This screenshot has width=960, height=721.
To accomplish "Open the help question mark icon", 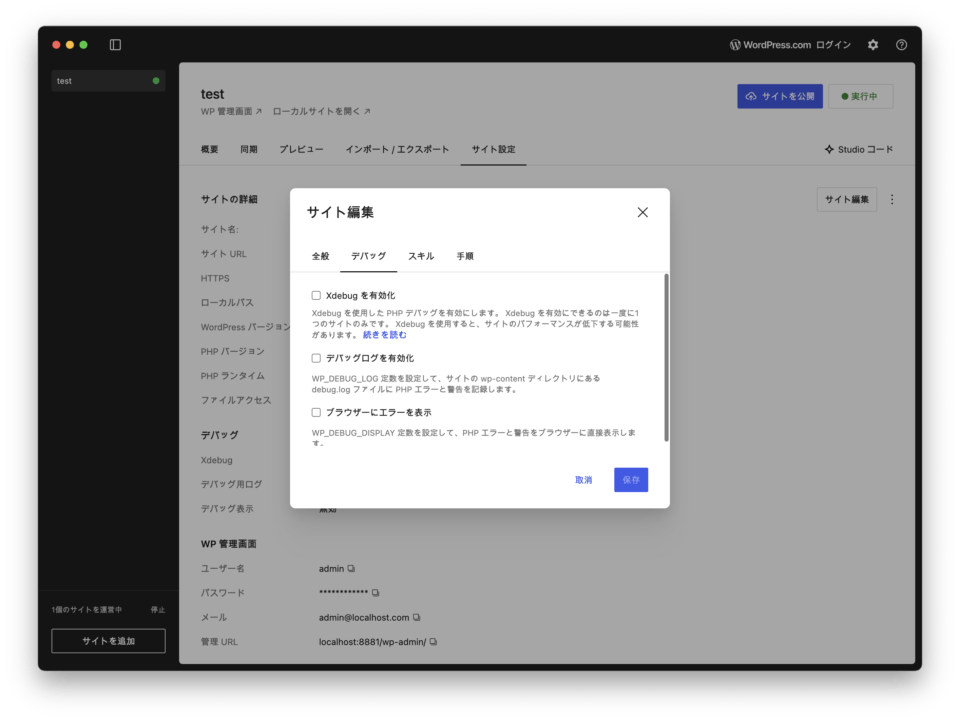I will click(x=901, y=45).
